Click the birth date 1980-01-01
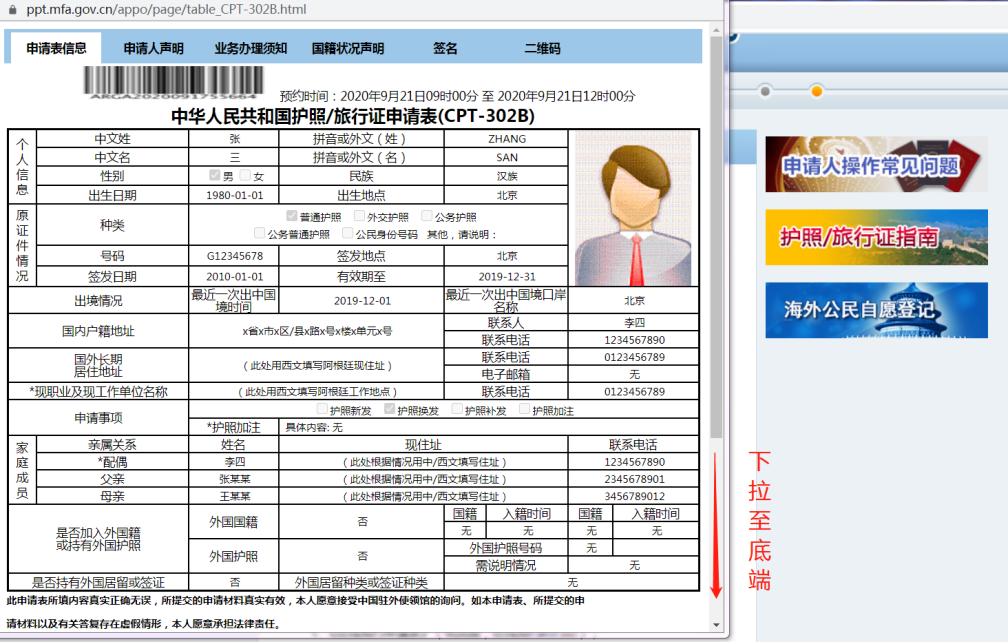Screen dimensions: 1008x642 pyautogui.click(x=235, y=195)
